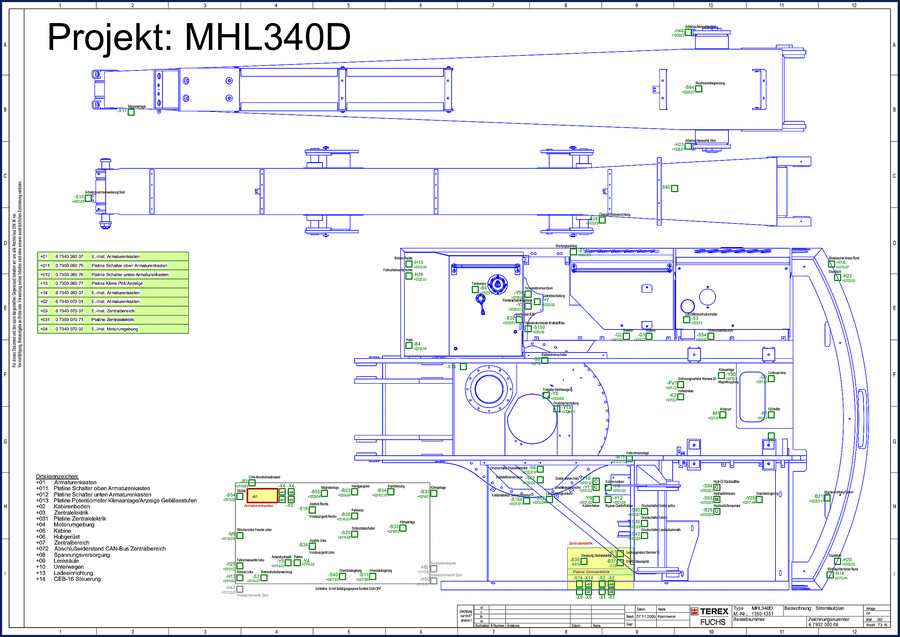Click legend row '+011 Platine Schalter oben Armaturenkasten'
This screenshot has height=637, width=900.
pyautogui.click(x=113, y=266)
